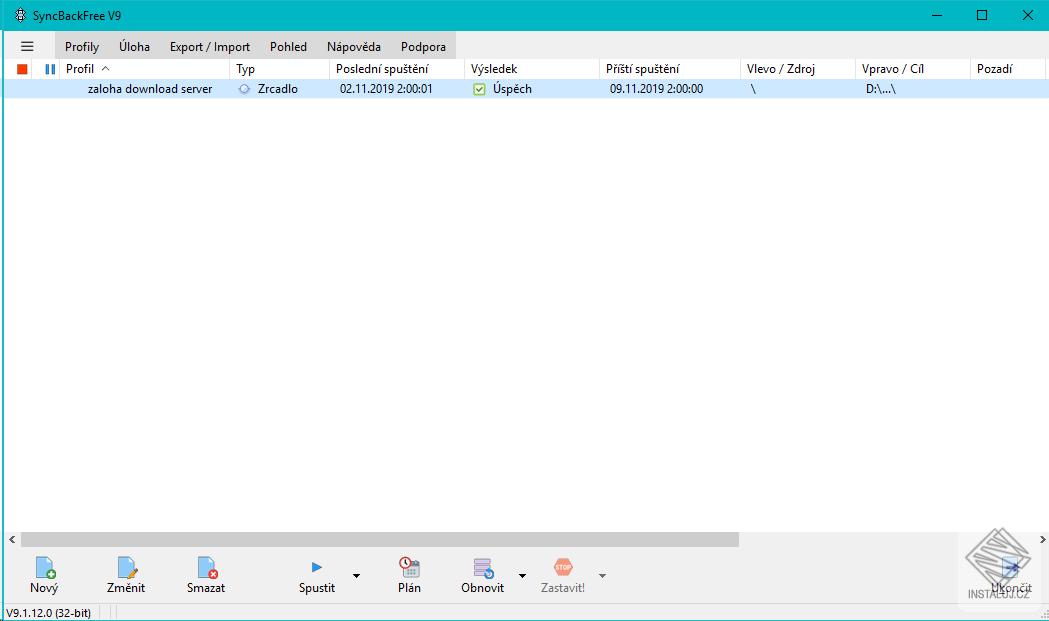The width and height of the screenshot is (1049, 621).
Task: Sort by Vlevo / Zdroj column header
Action: [798, 69]
